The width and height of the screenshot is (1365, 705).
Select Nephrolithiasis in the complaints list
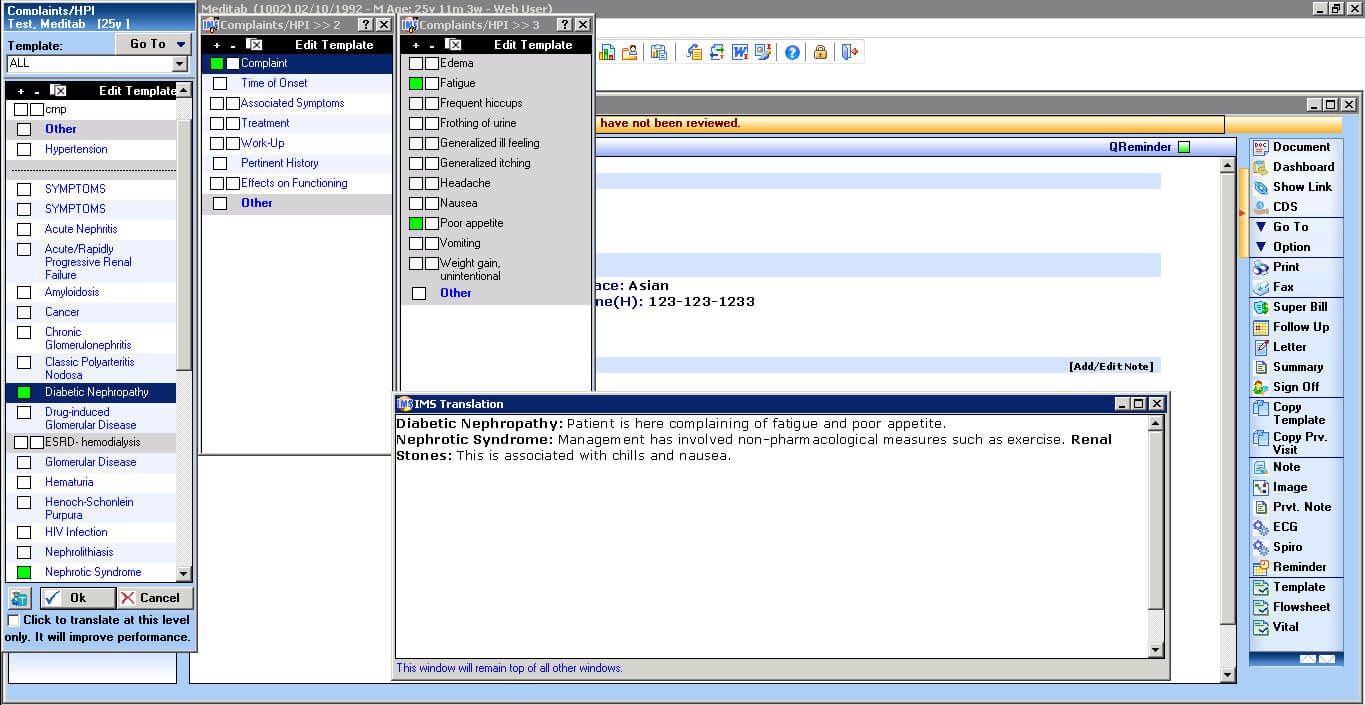[x=79, y=552]
